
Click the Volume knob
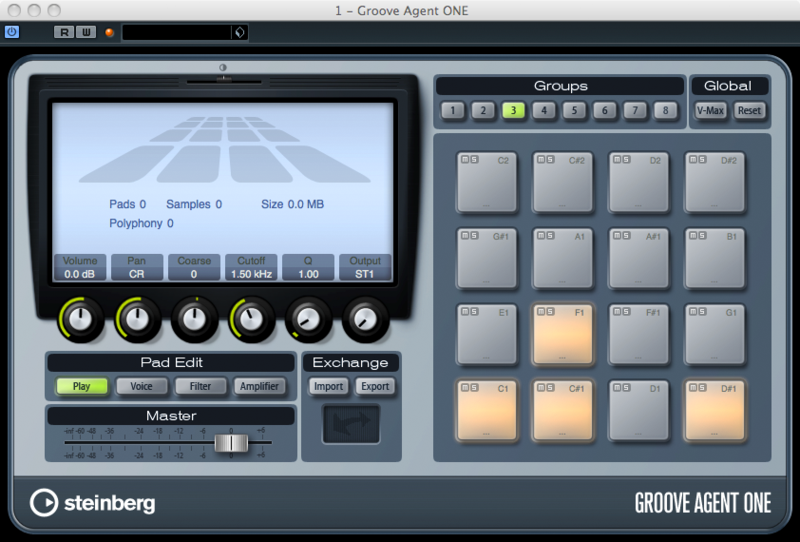[81, 318]
